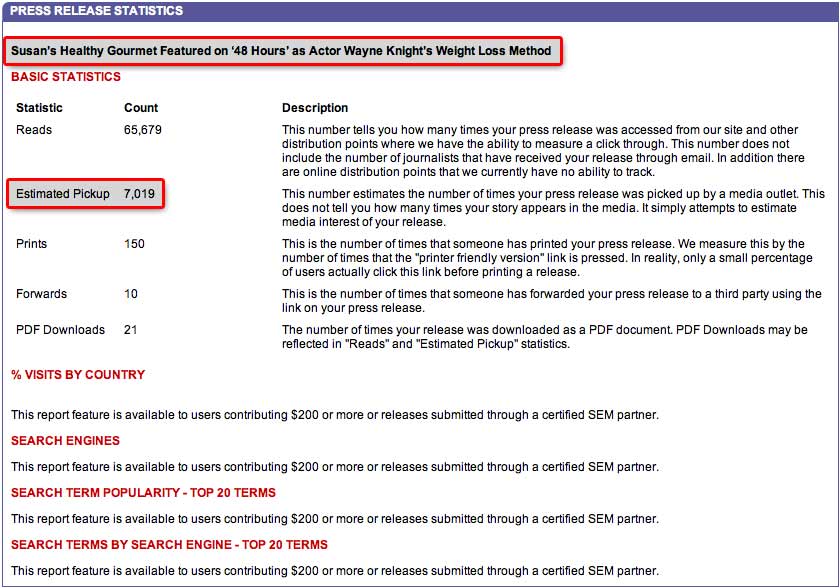Click the Estimated Pickup description paragraph

point(553,208)
